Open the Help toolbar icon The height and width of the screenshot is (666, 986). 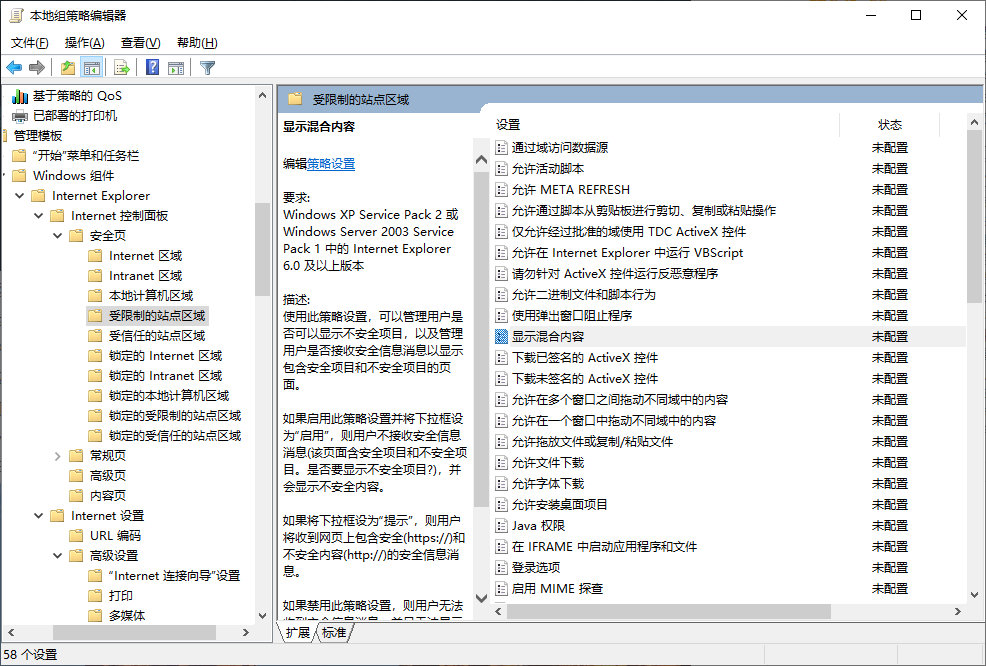tap(152, 67)
